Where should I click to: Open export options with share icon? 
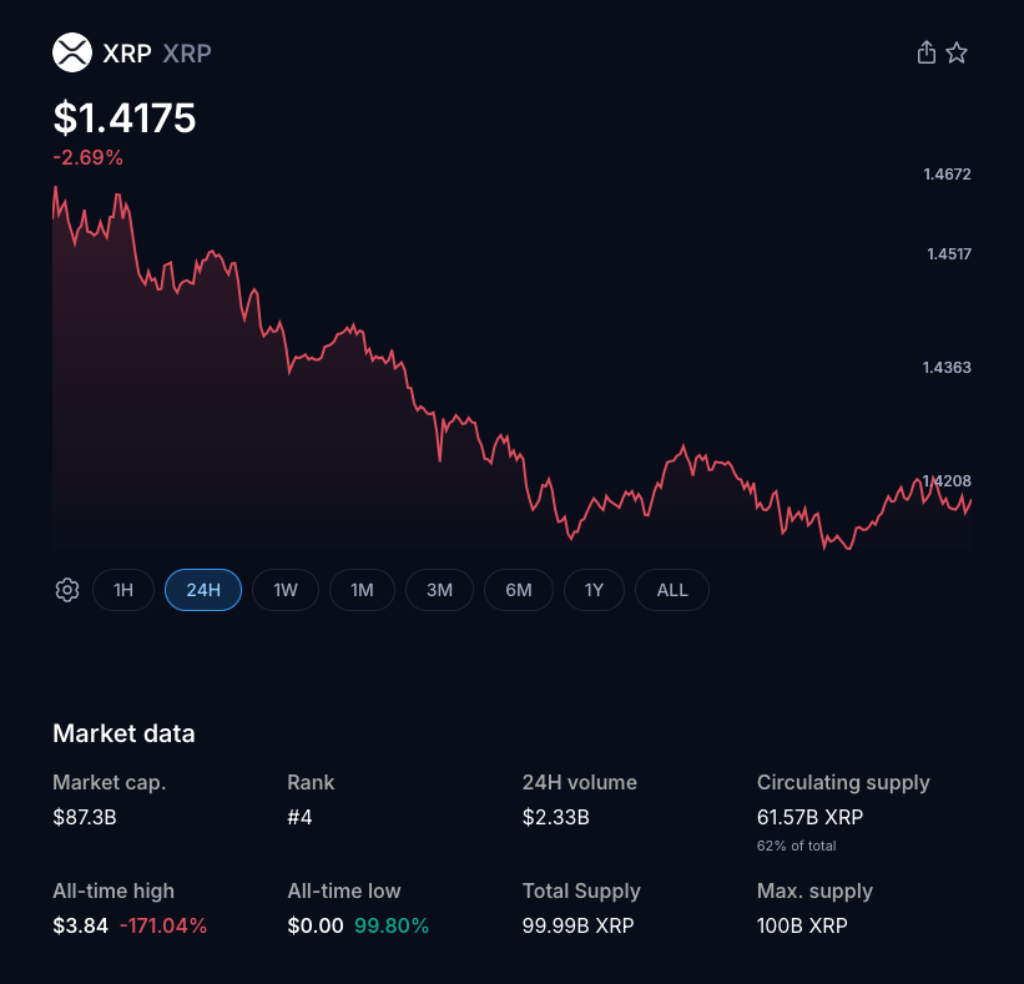pyautogui.click(x=926, y=52)
